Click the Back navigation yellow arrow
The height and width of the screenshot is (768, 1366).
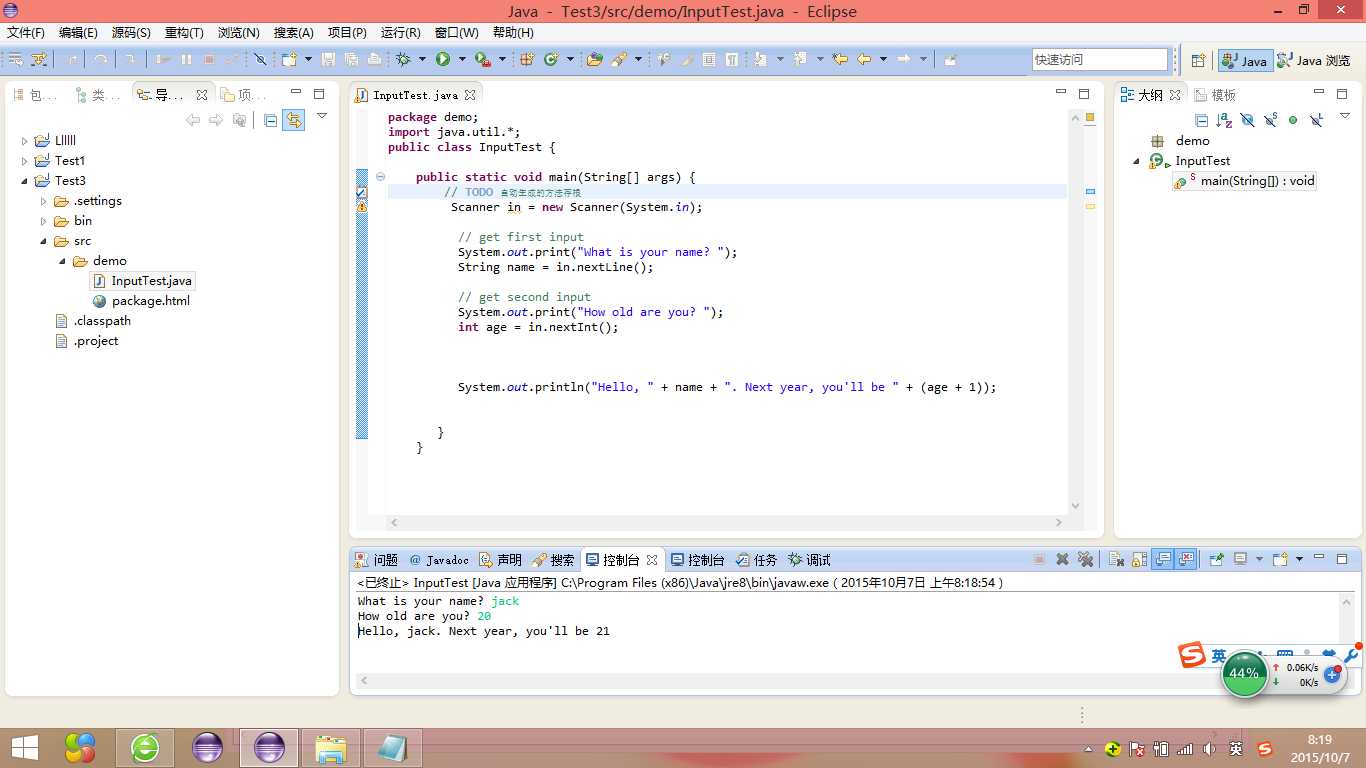click(863, 59)
